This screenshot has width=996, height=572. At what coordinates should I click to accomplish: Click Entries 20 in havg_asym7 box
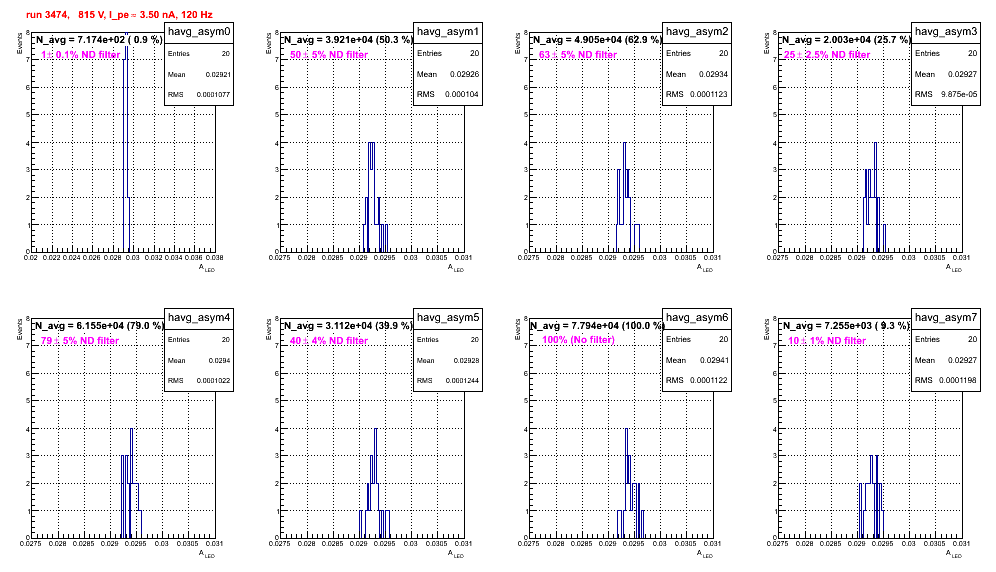(x=946, y=339)
